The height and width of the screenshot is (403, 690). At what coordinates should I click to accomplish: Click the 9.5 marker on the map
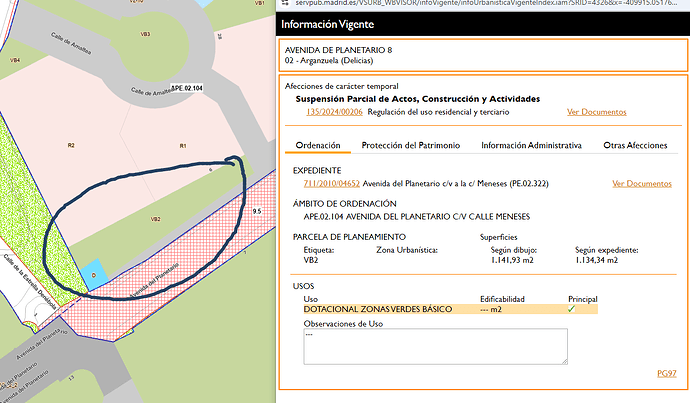(256, 211)
